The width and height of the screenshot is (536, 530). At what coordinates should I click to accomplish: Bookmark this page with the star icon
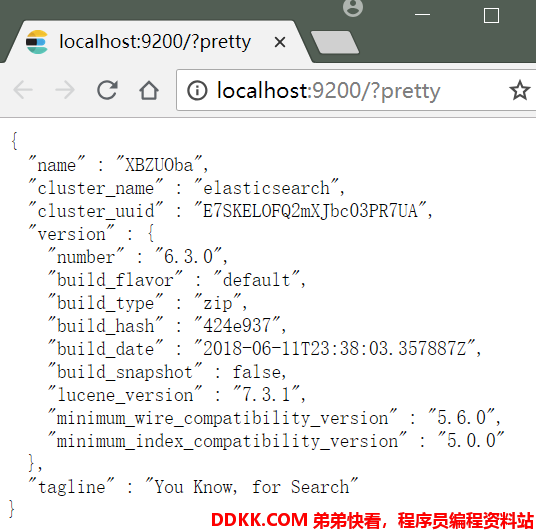(520, 90)
